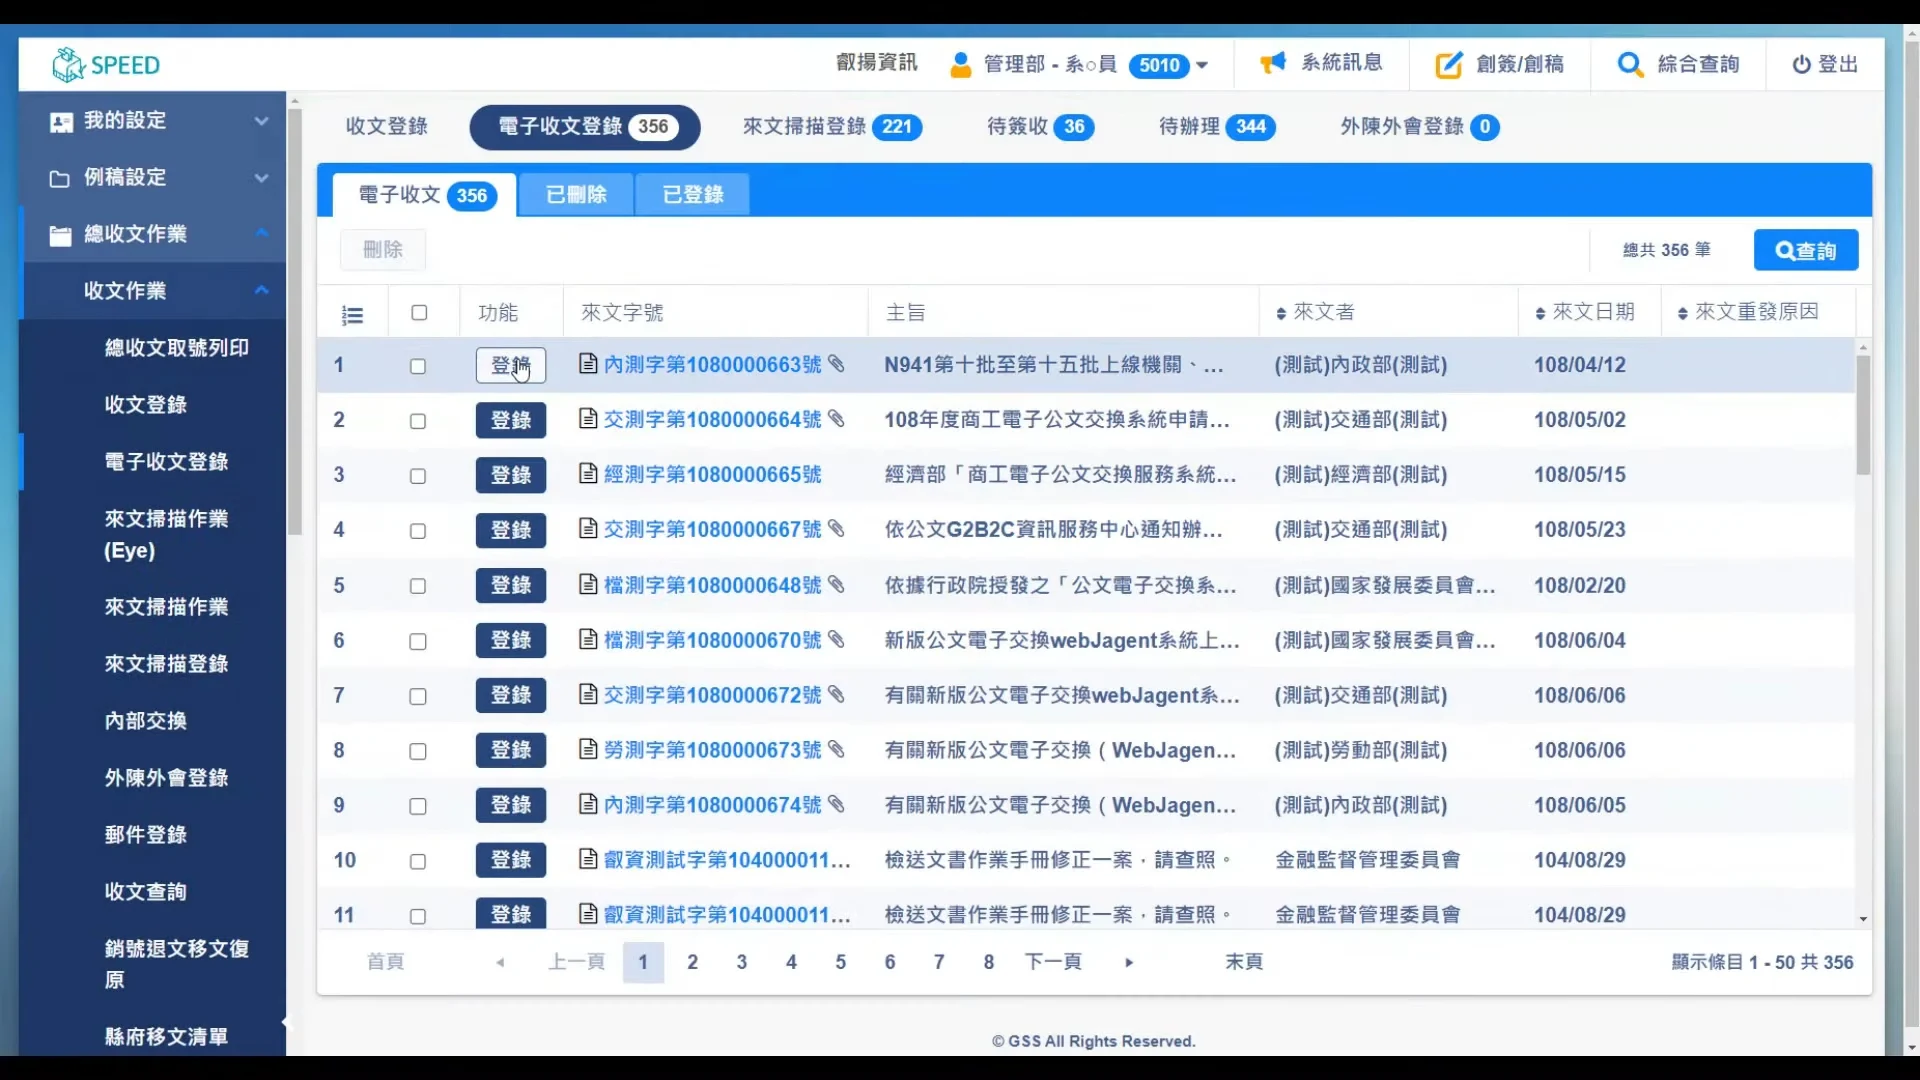Expand the 我的設定 sidebar menu
1920x1080 pixels.
point(261,121)
